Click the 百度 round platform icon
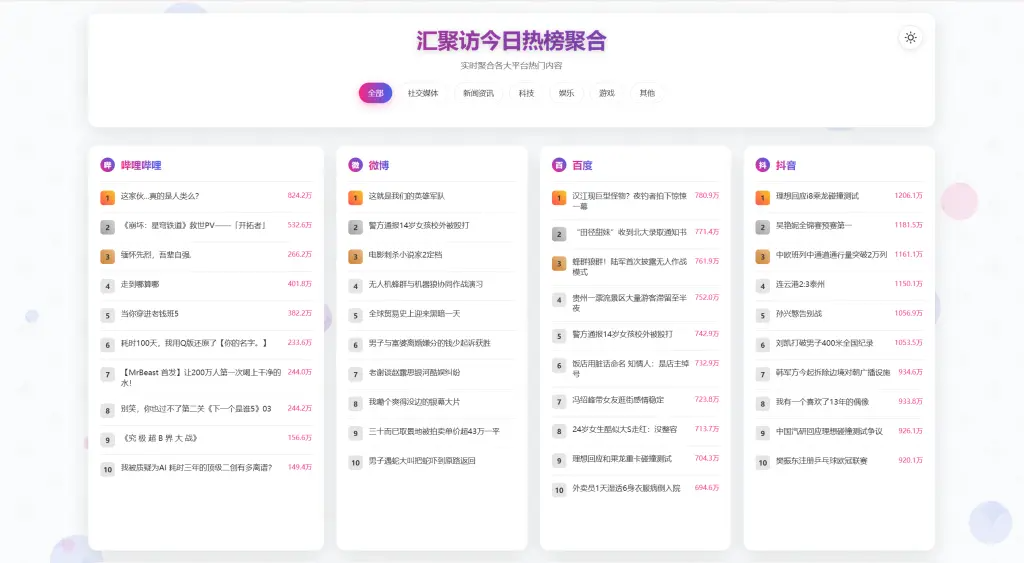 click(559, 165)
